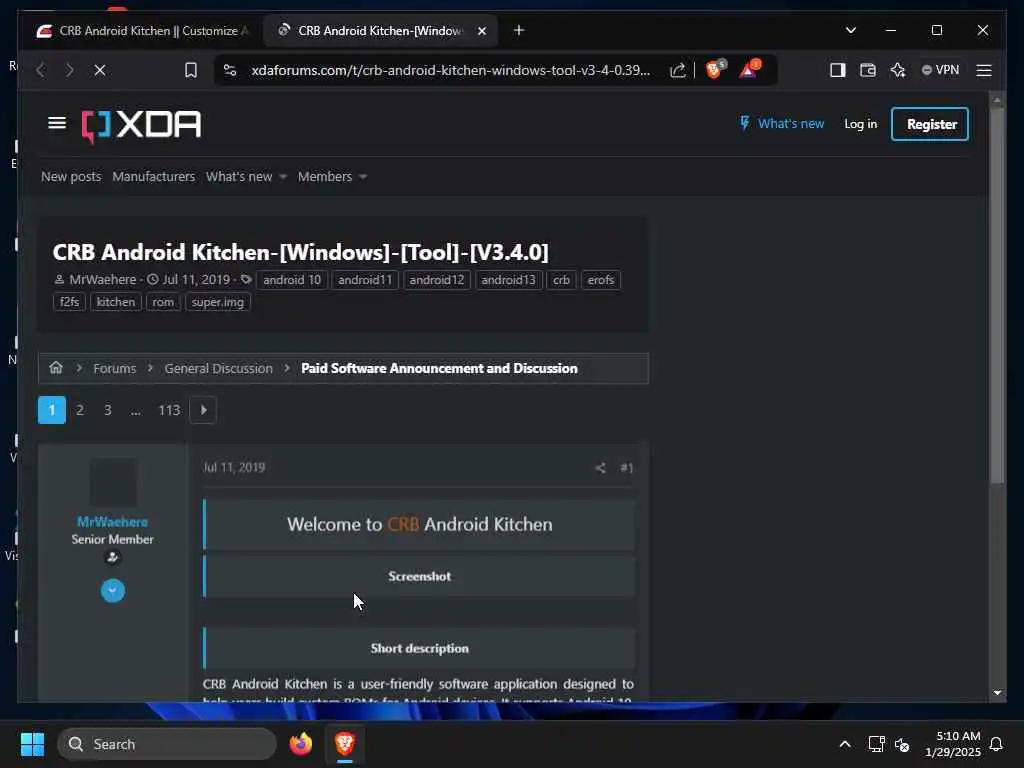Open thread author MrWaehere in the header
1024x768 pixels.
click(103, 280)
